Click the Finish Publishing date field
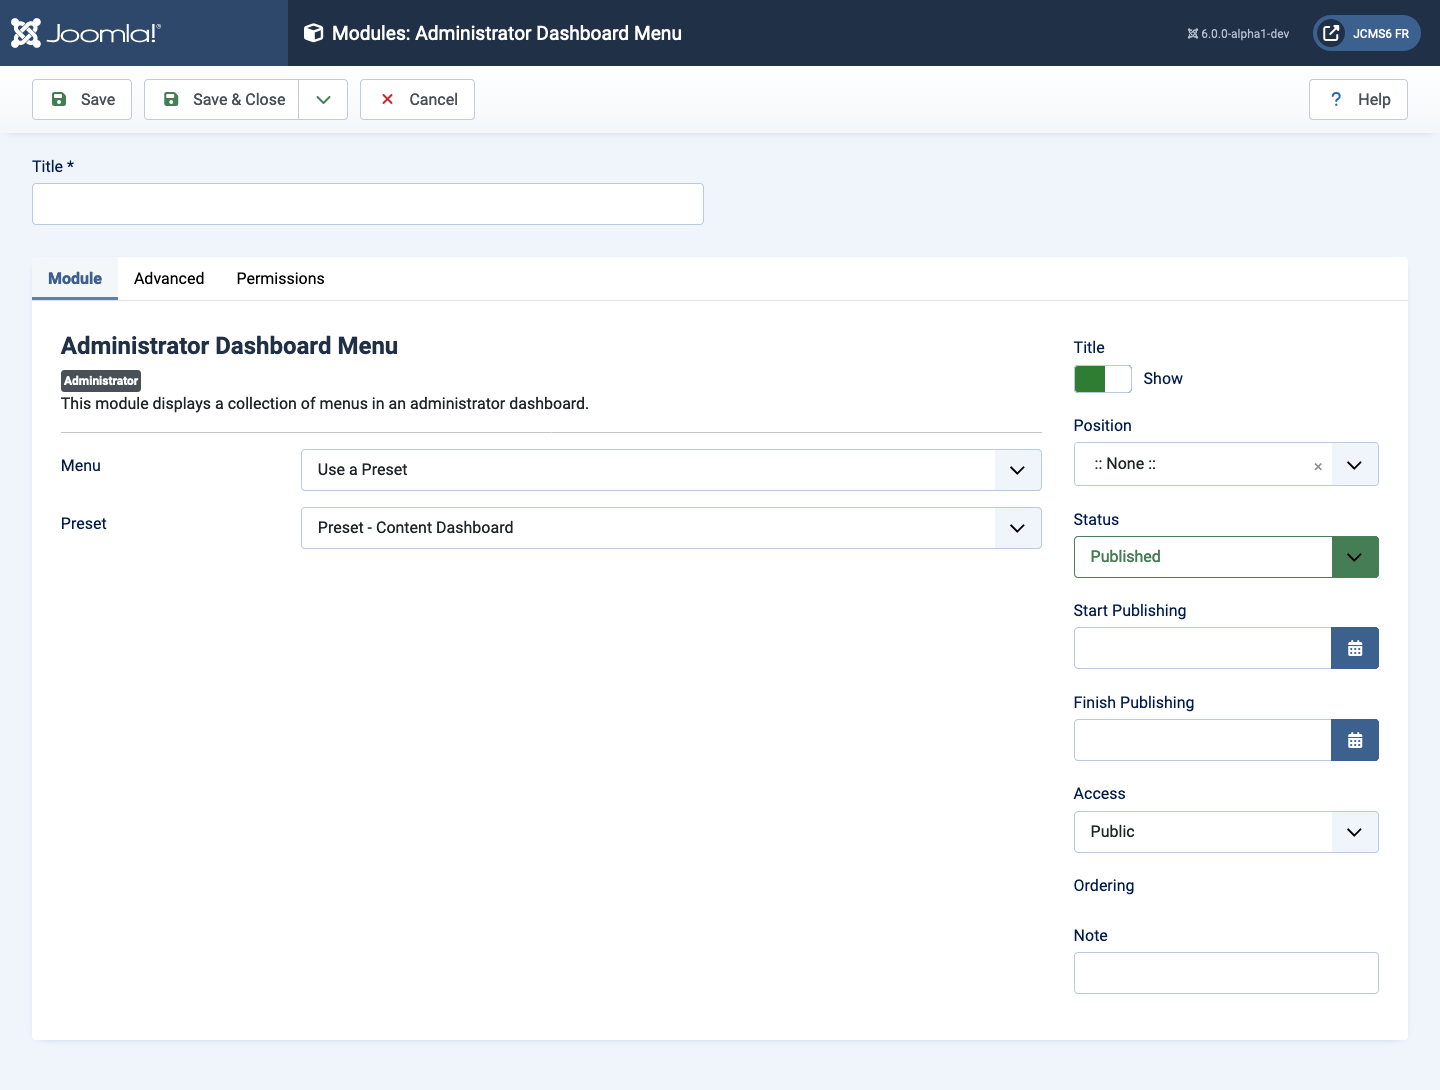The height and width of the screenshot is (1090, 1440). 1202,740
